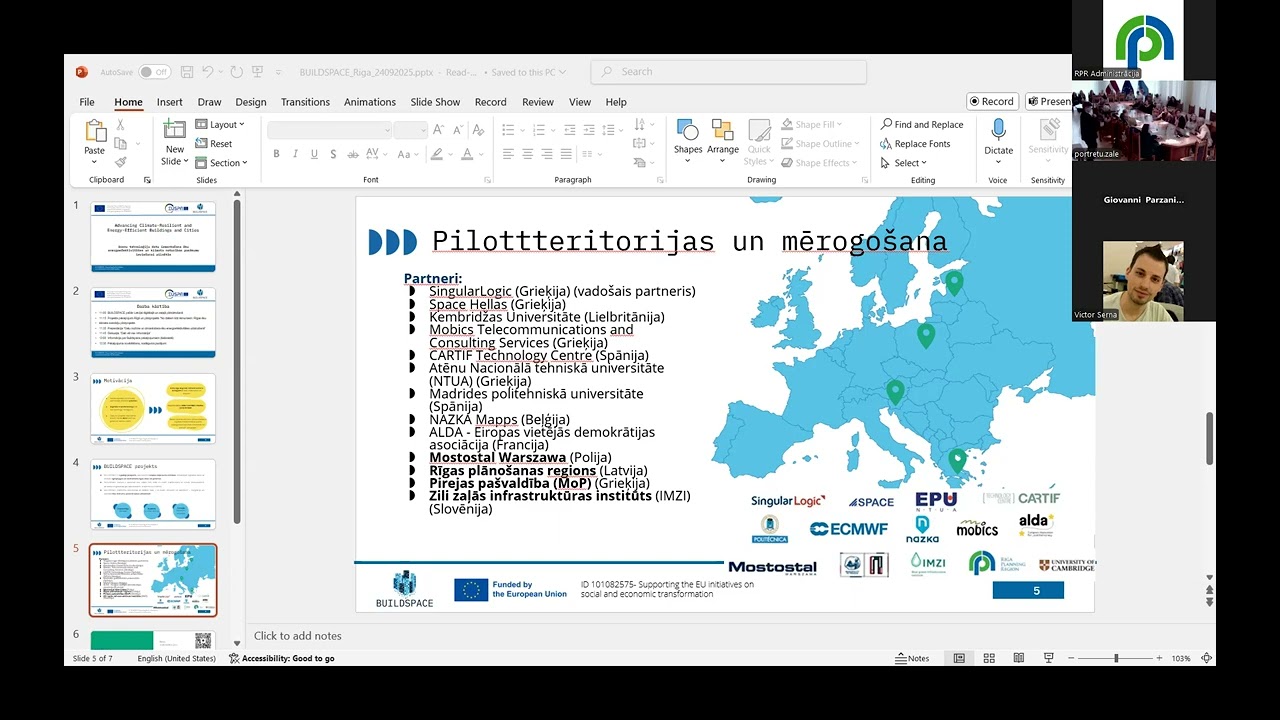The width and height of the screenshot is (1280, 720).
Task: Apply text Shadow formatting
Action: (333, 154)
